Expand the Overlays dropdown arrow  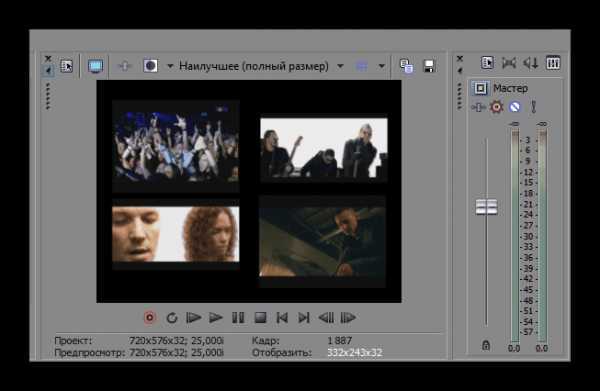click(382, 66)
